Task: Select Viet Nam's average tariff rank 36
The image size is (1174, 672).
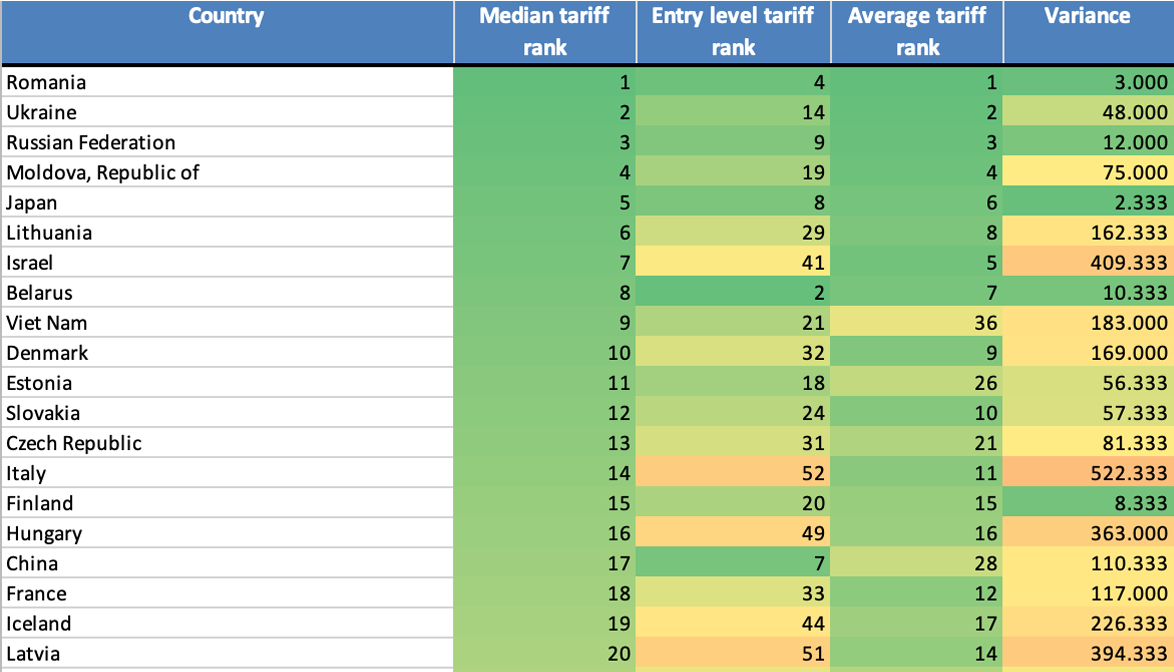Action: coord(985,323)
